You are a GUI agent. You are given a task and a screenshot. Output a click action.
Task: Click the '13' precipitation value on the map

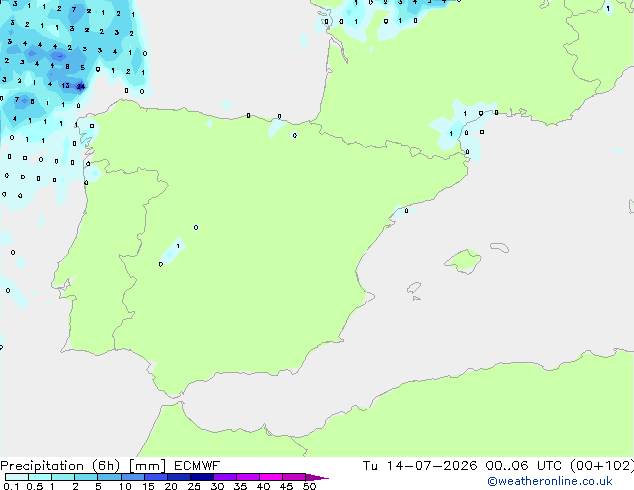point(66,85)
